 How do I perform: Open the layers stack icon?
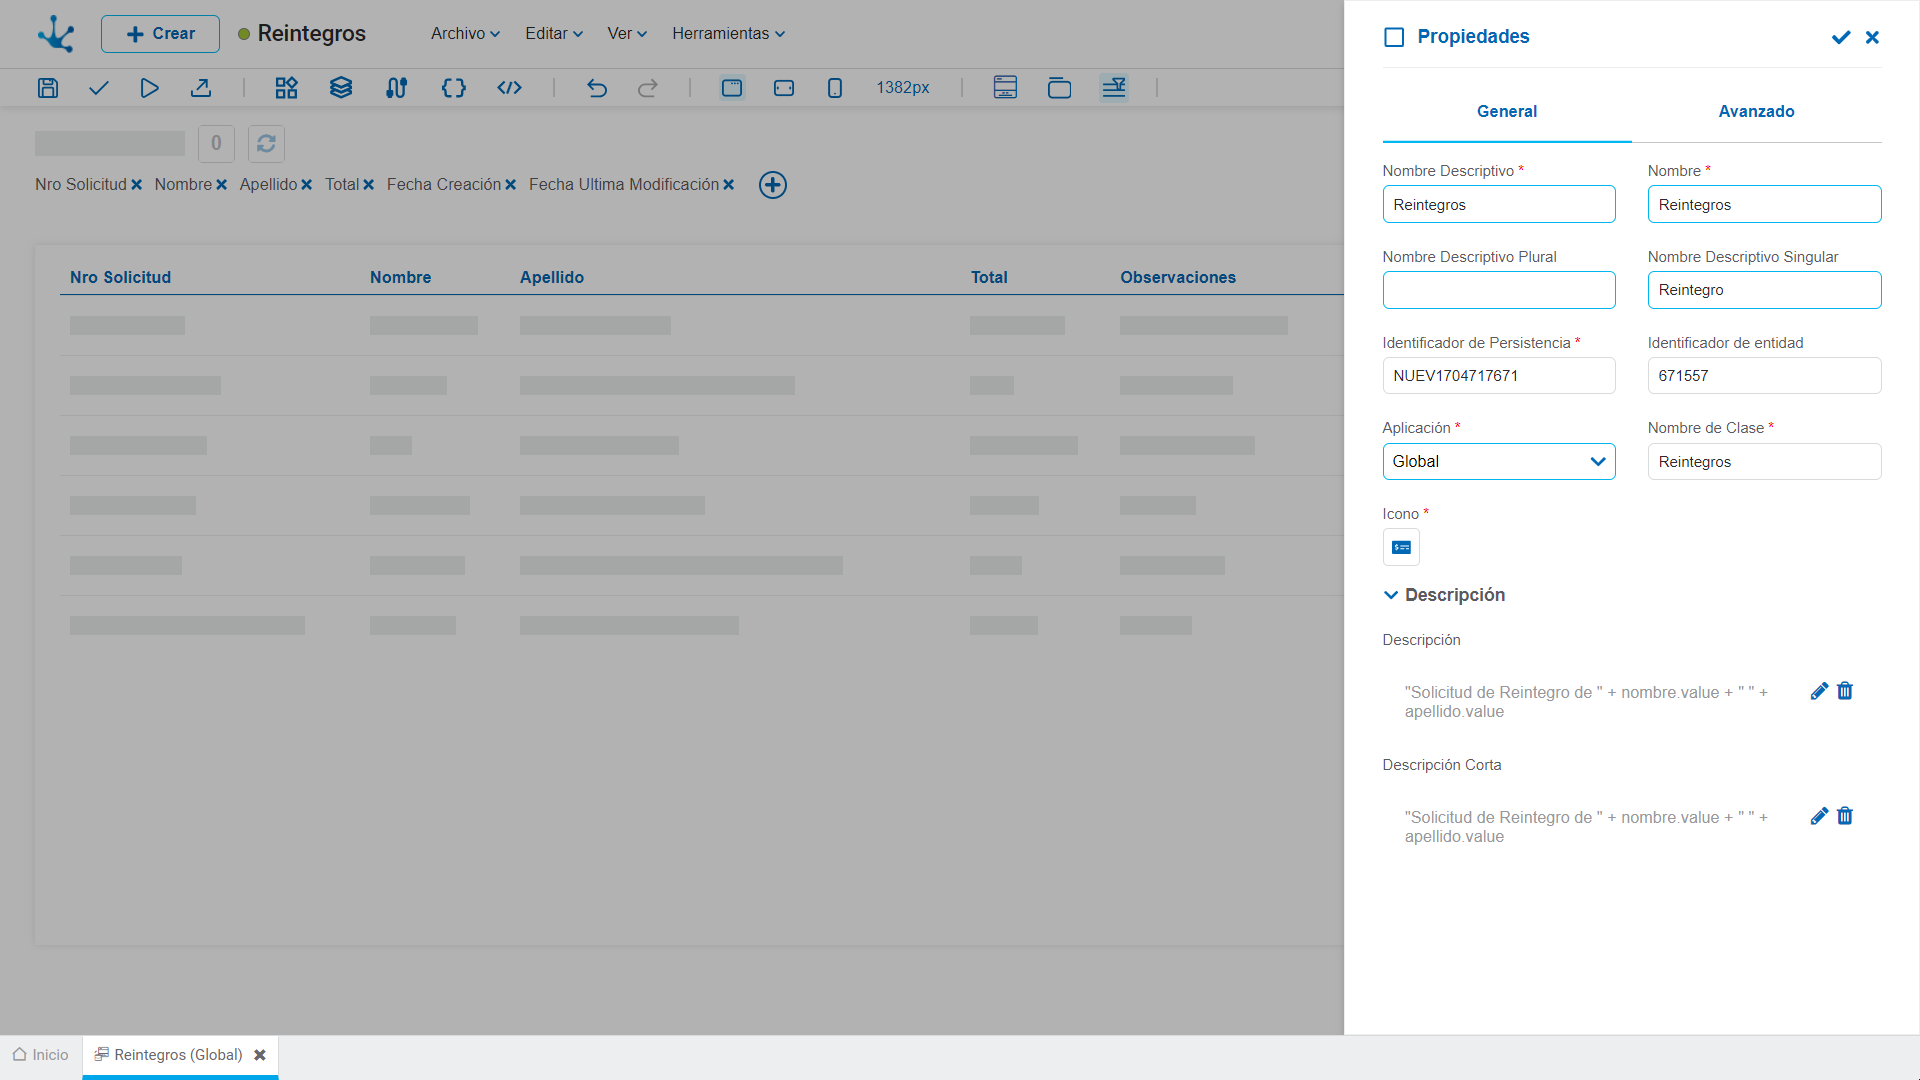point(341,88)
